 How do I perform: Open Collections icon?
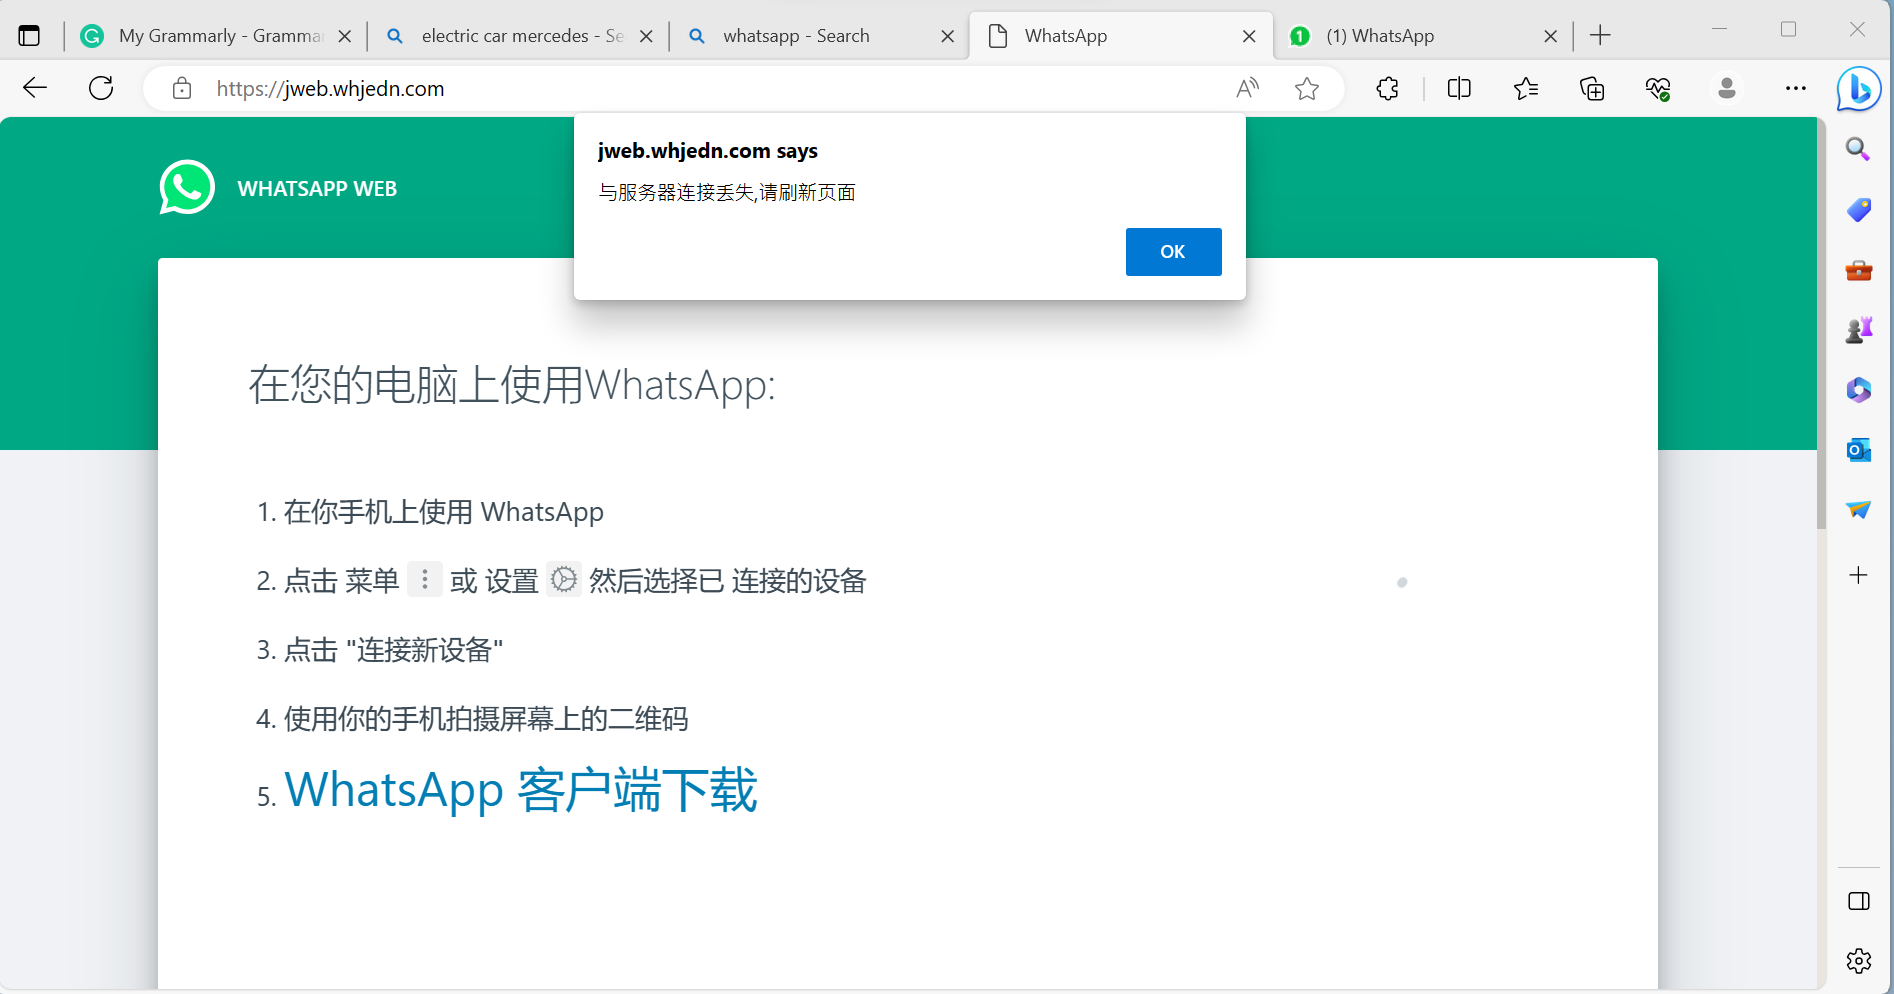pos(1592,88)
